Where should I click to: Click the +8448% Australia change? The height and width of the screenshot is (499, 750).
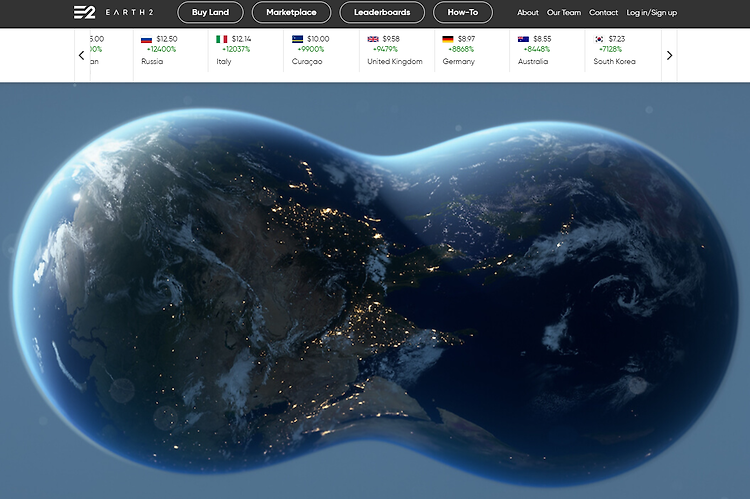click(x=537, y=49)
